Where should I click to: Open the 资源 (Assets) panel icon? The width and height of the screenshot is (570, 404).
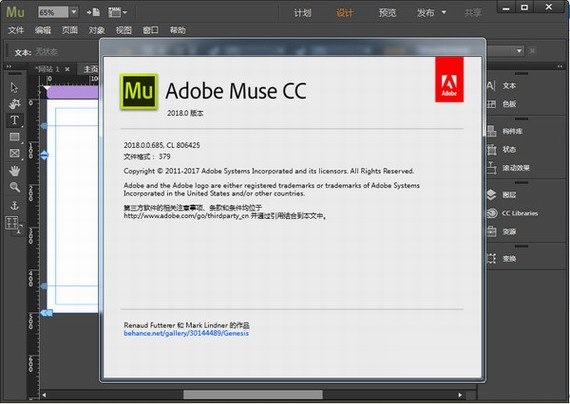coord(491,231)
